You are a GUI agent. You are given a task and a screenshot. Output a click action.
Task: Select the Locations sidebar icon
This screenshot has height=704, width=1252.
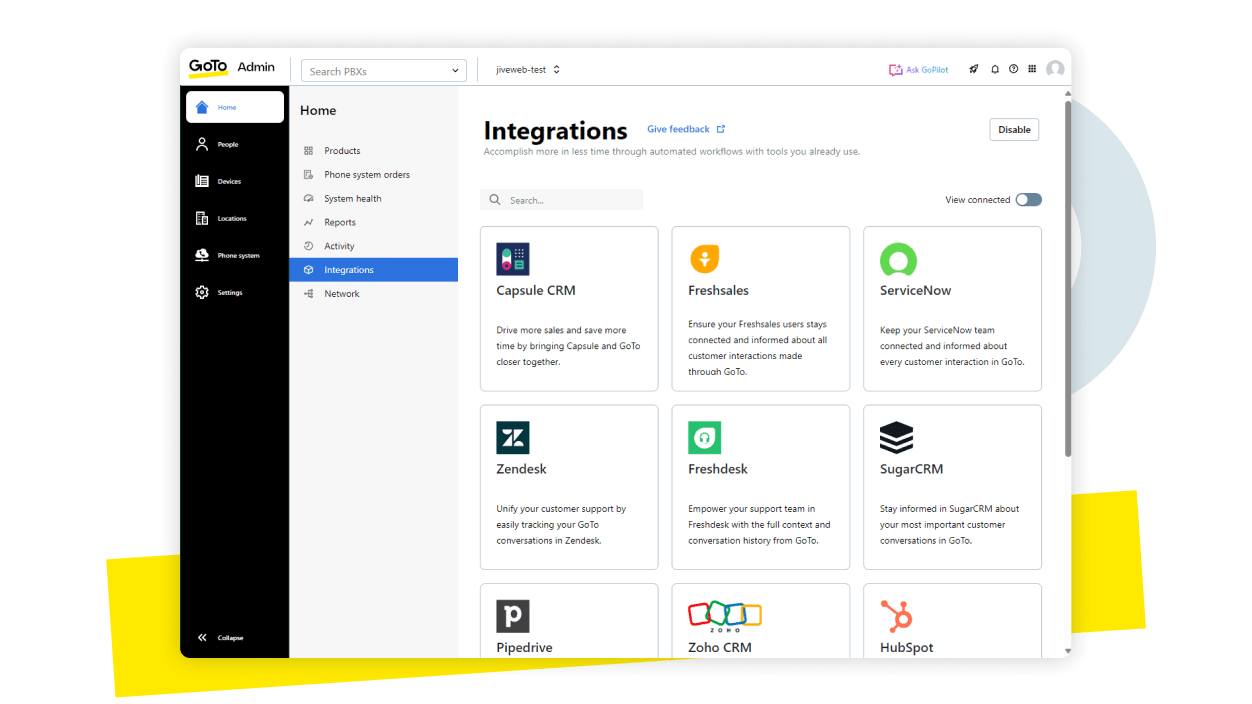[x=202, y=218]
